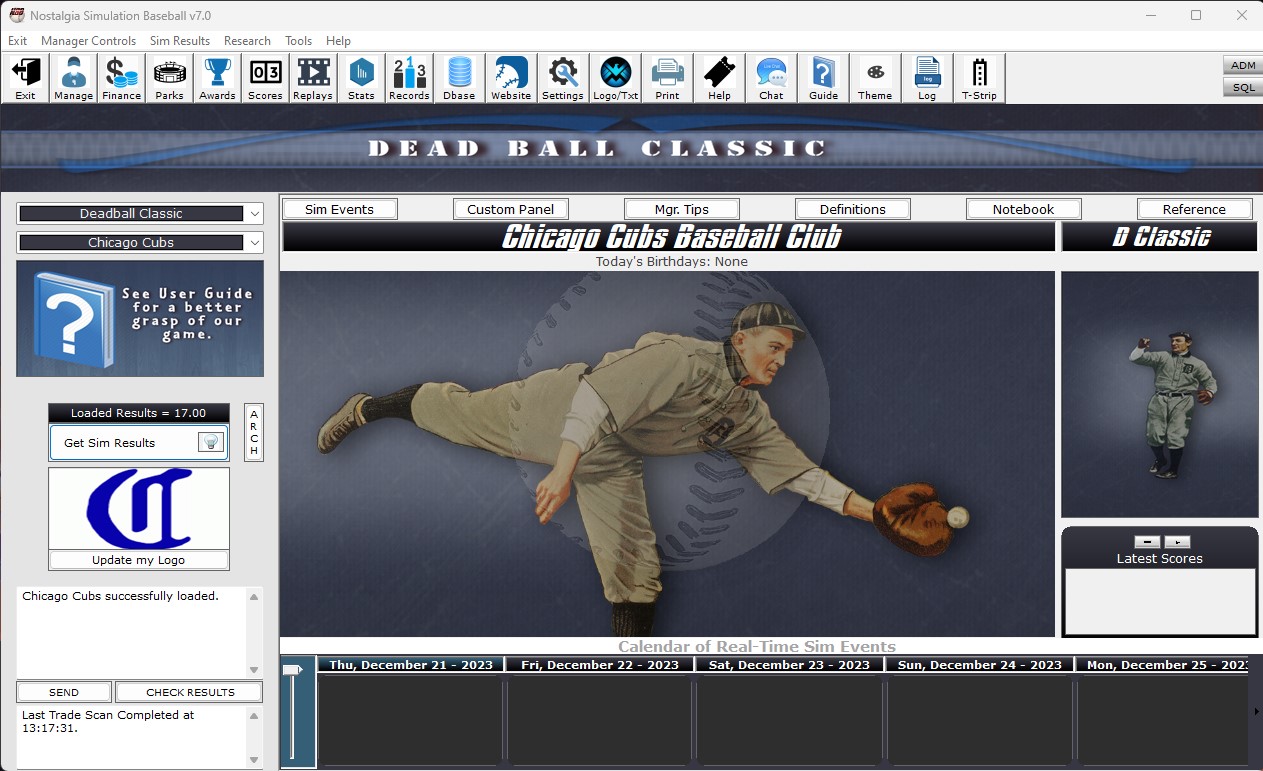Open the T-Strip icon
1263x771 pixels.
coord(979,78)
